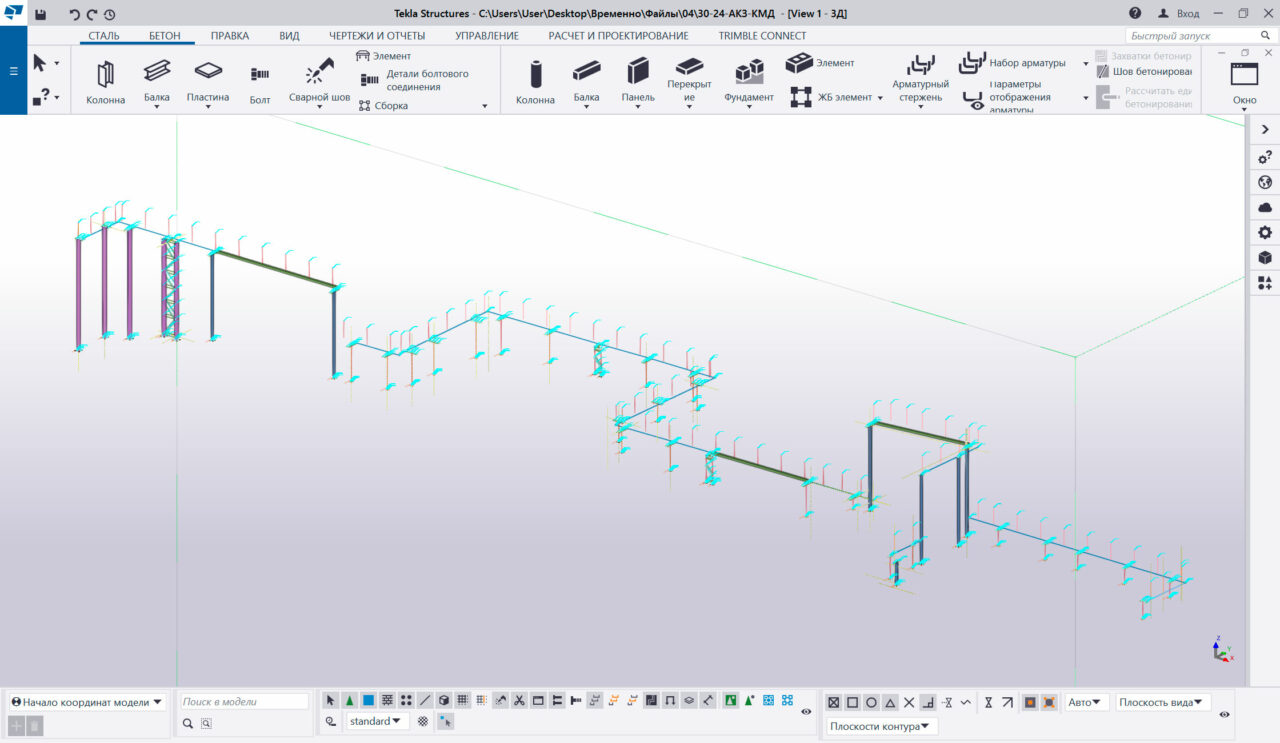Click the Вход sign-in button
The image size is (1280, 743).
[1179, 14]
